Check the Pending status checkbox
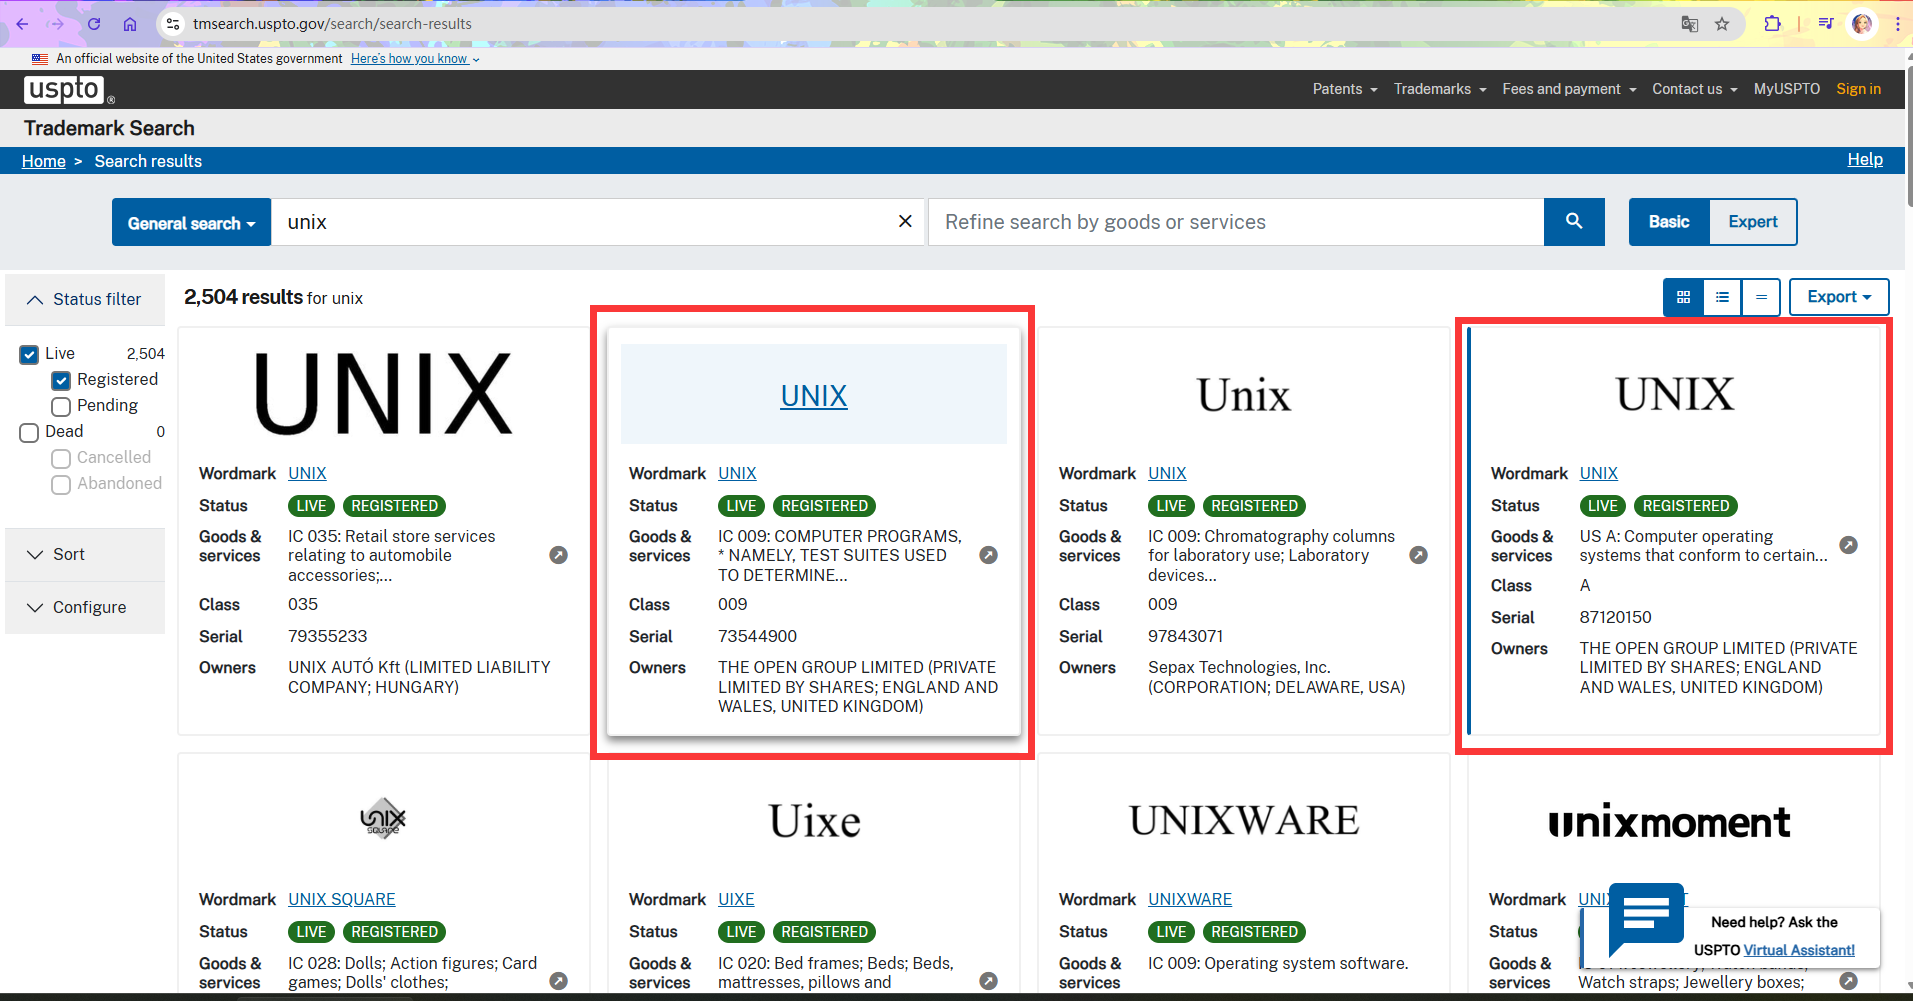 click(x=61, y=406)
